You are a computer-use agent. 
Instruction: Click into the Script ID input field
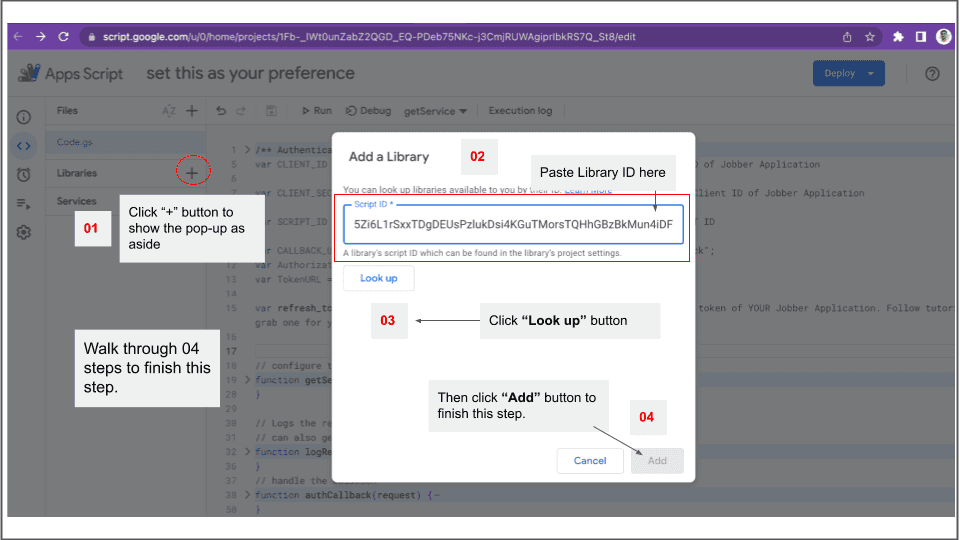pos(512,225)
